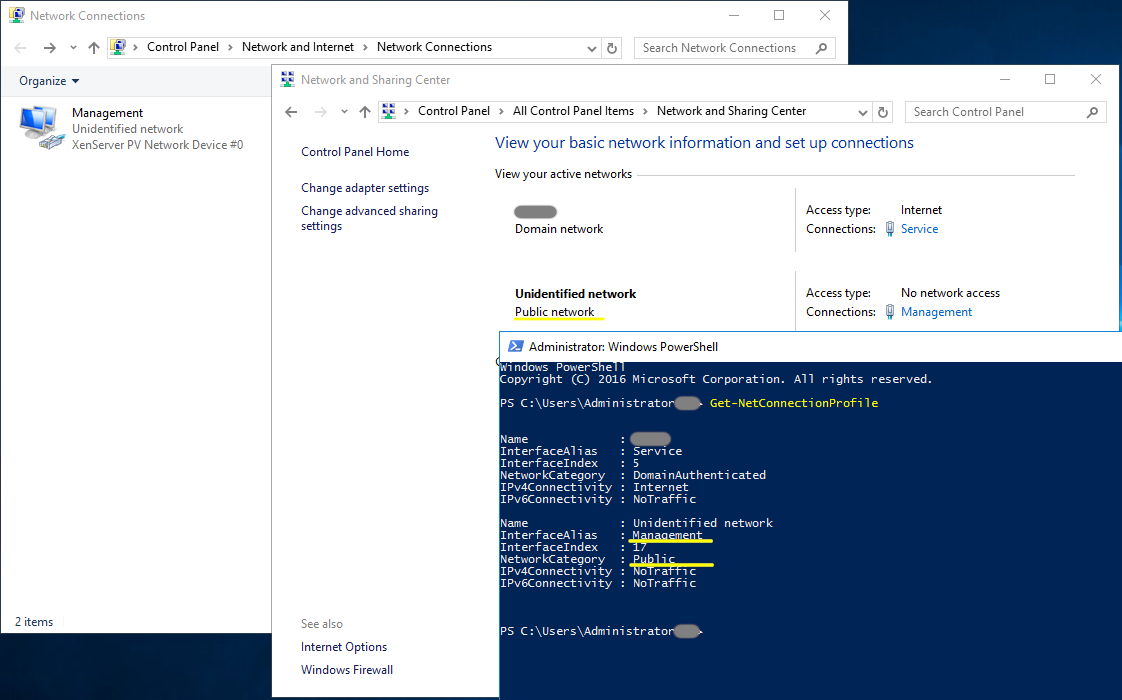Expand the Network Connections address bar dropdown

[x=593, y=47]
